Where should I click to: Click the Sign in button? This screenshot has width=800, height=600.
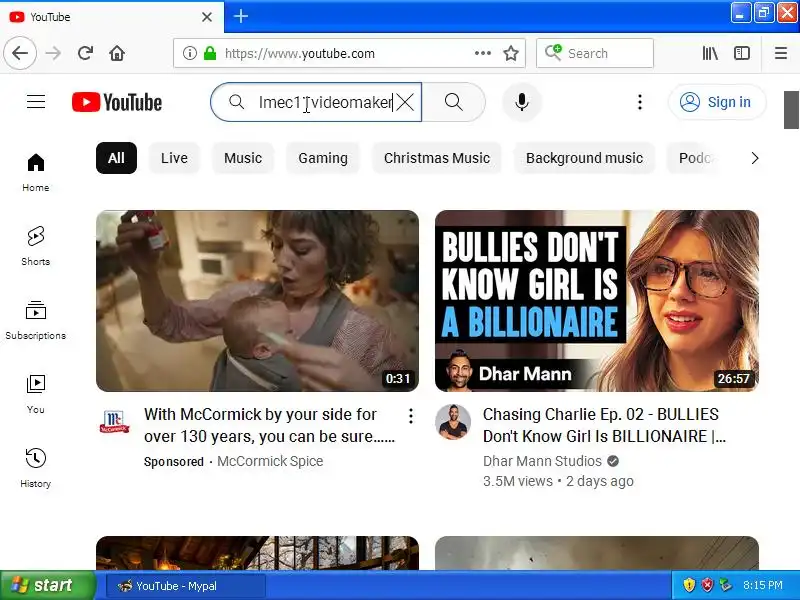pyautogui.click(x=716, y=102)
